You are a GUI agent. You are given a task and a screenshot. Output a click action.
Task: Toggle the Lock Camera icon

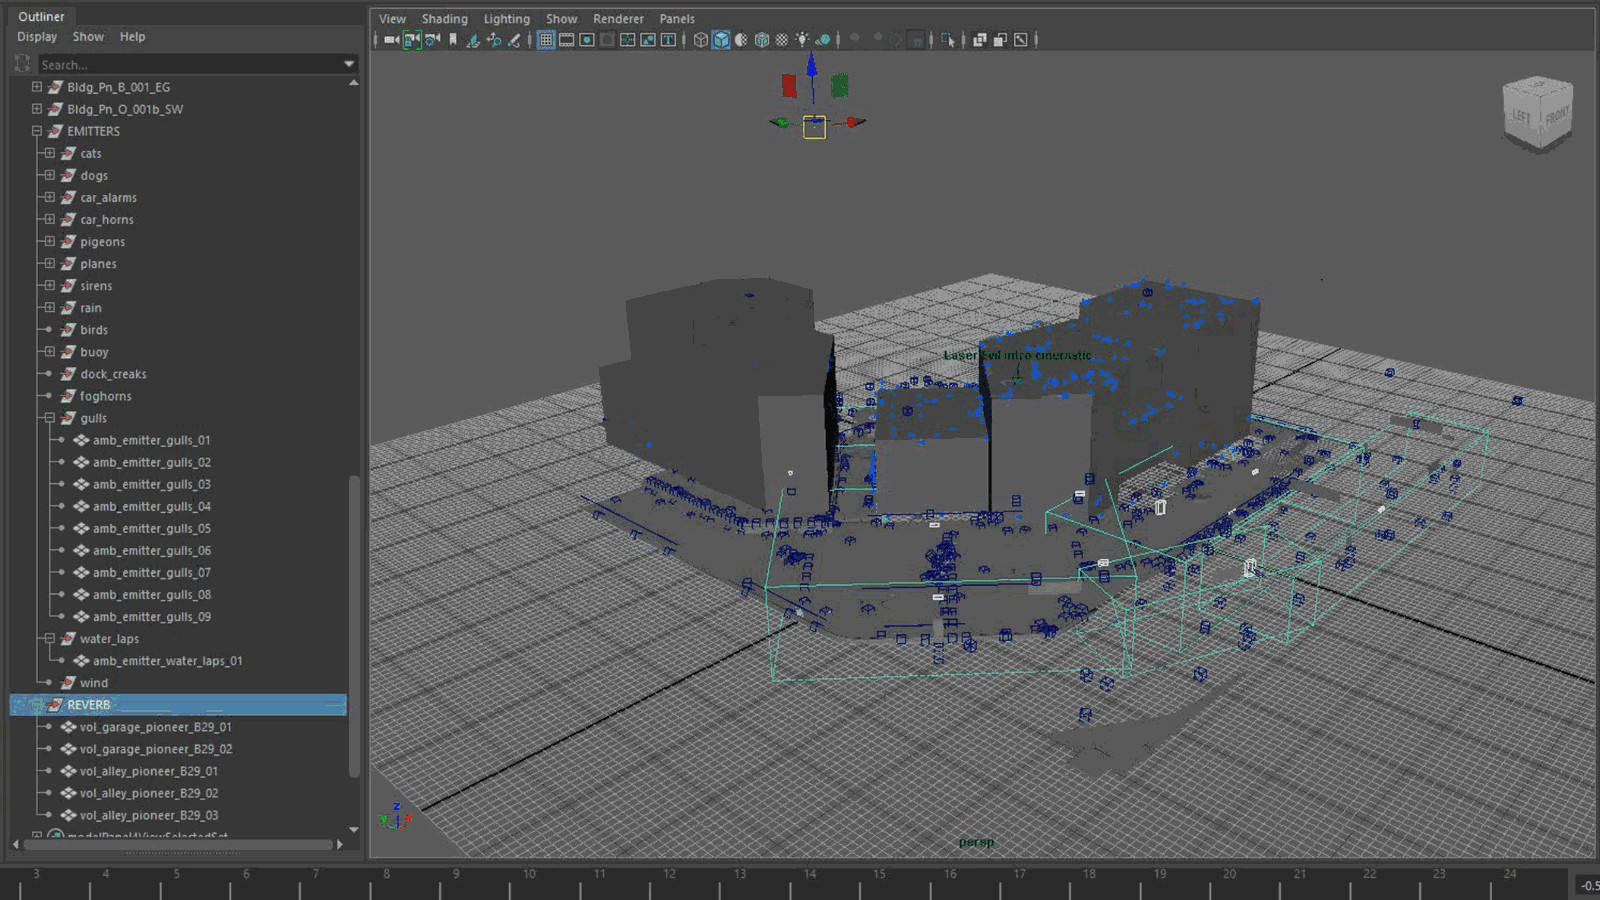click(412, 40)
